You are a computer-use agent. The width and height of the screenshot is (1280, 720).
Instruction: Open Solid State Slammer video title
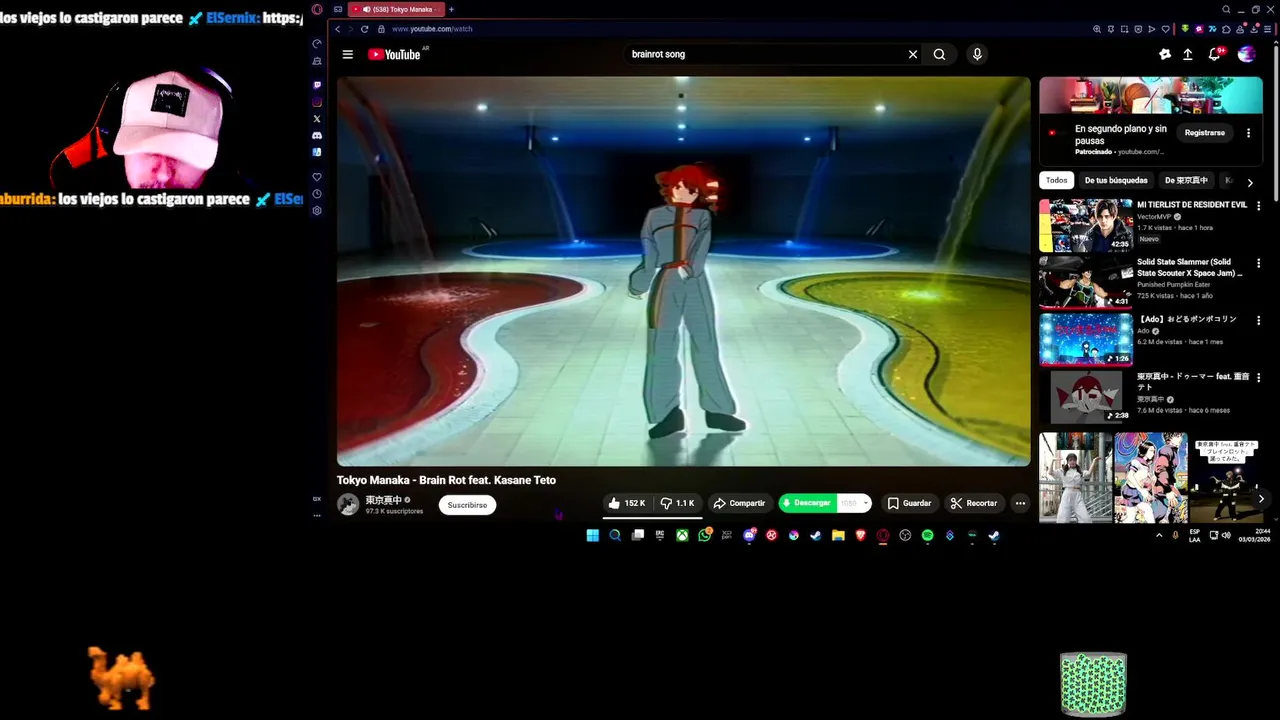coord(1189,267)
